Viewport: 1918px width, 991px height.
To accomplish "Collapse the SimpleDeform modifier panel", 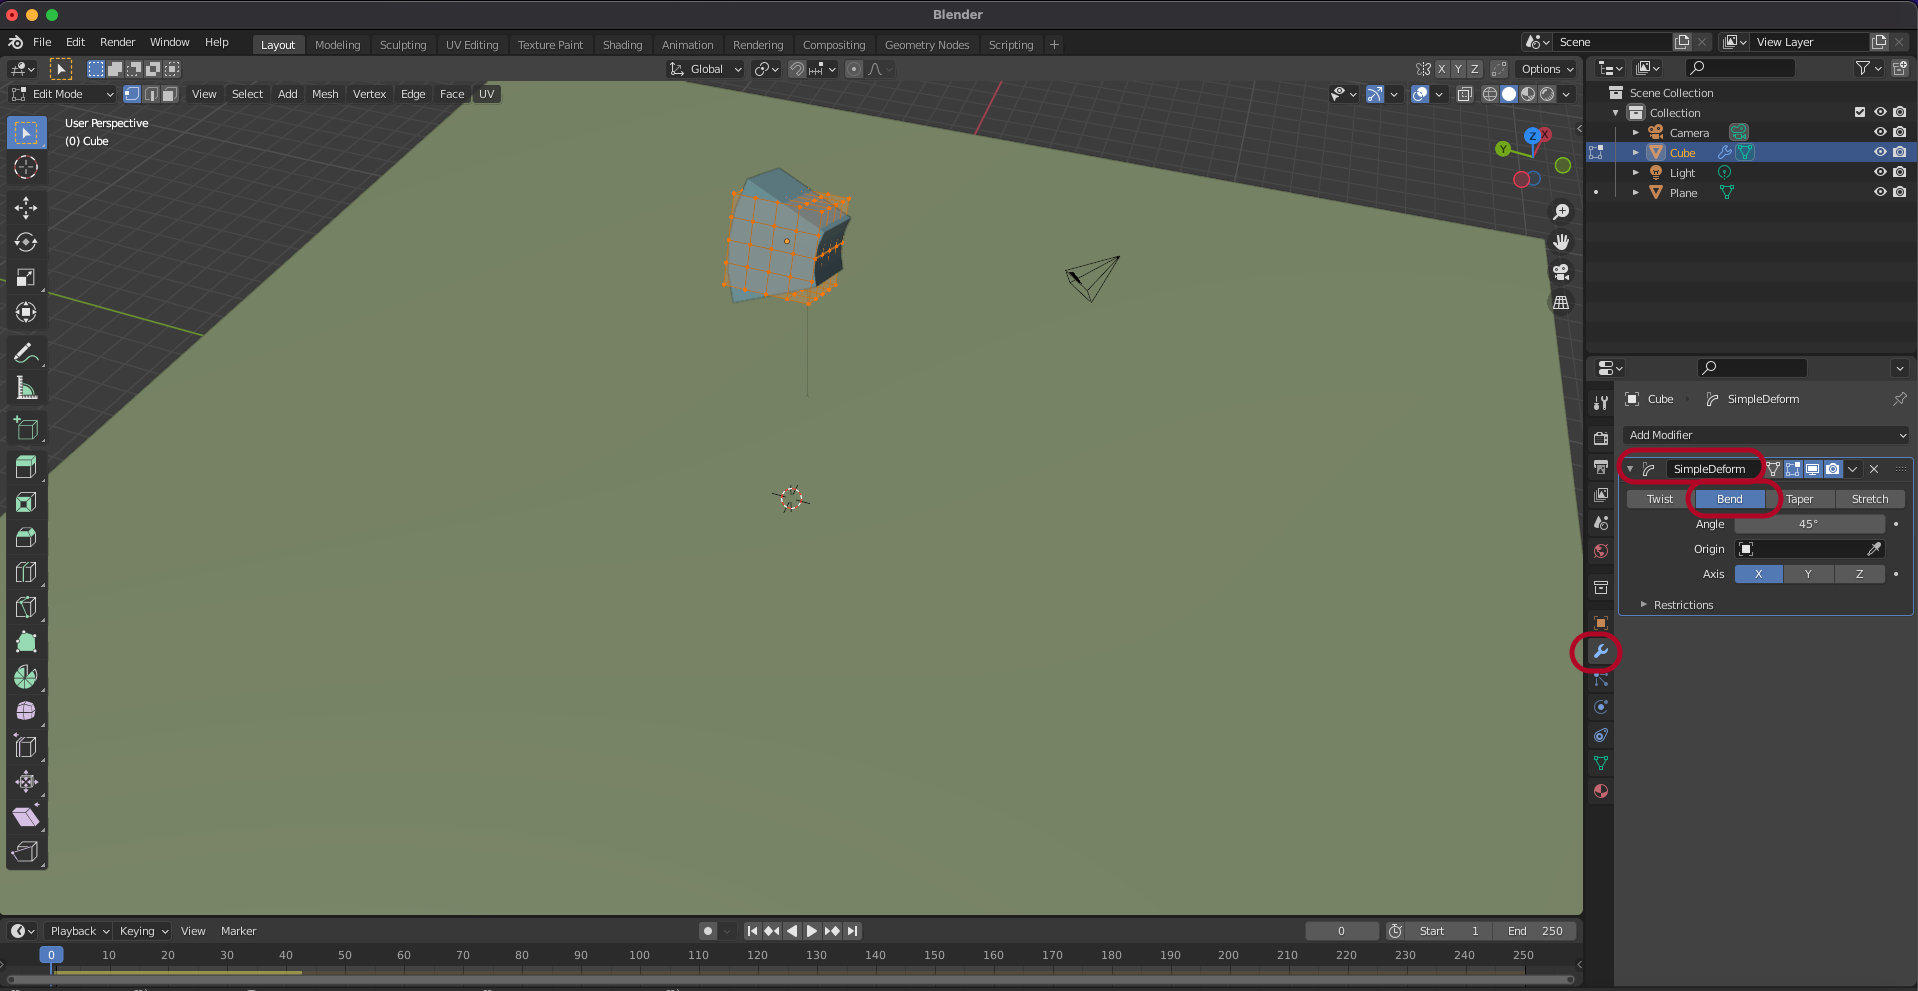I will pyautogui.click(x=1630, y=469).
